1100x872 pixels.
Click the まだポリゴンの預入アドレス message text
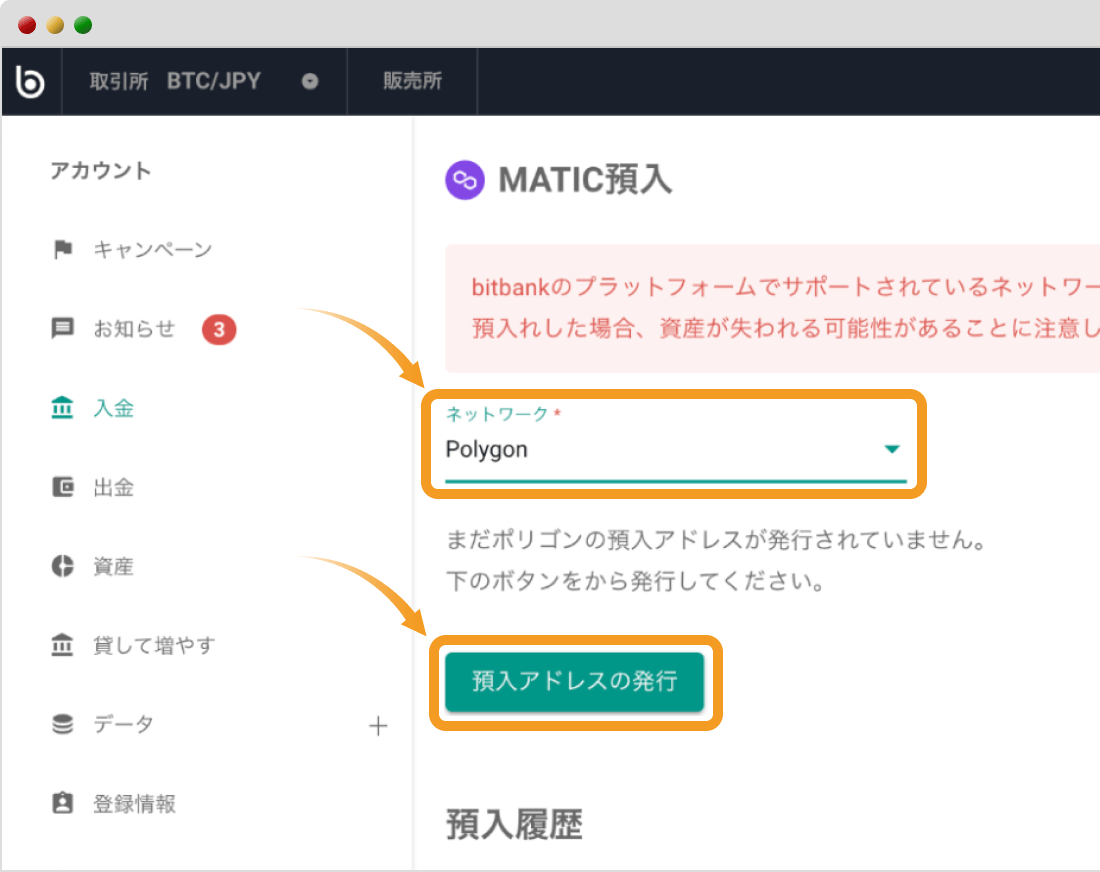(717, 539)
